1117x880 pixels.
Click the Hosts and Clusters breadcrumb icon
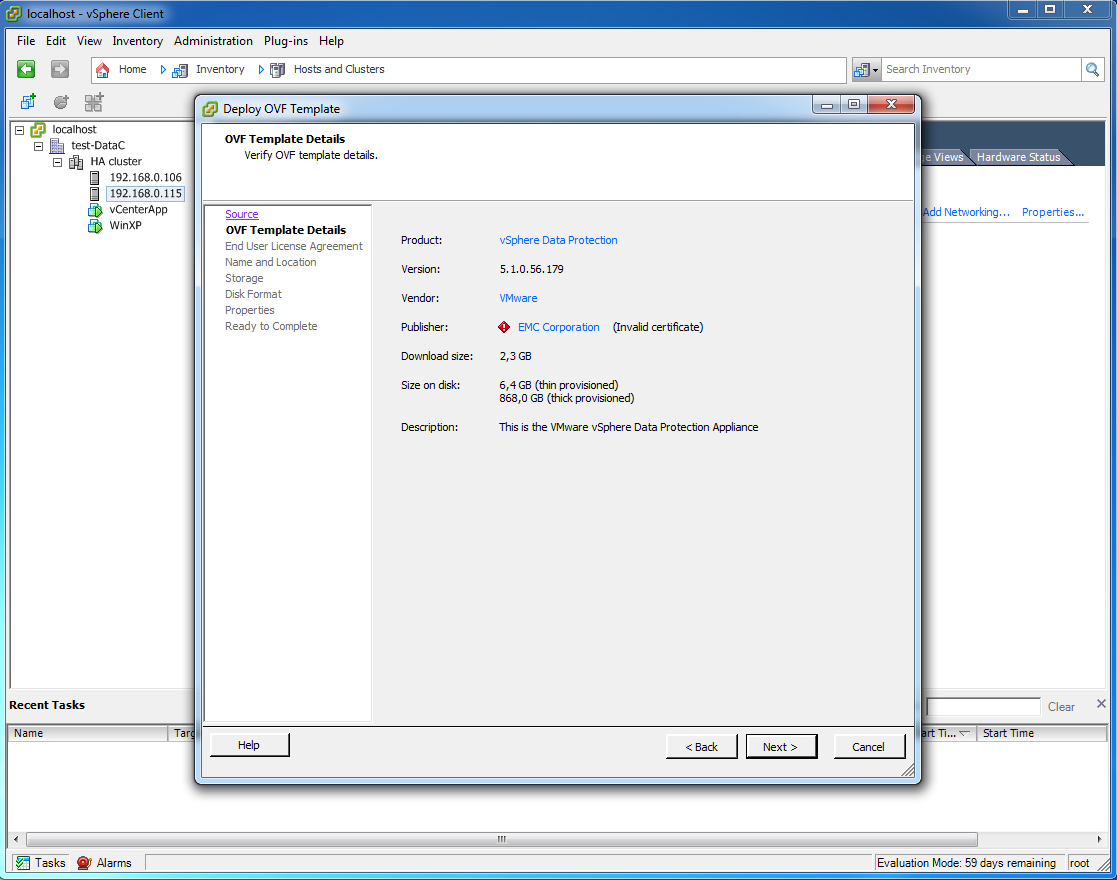click(278, 70)
